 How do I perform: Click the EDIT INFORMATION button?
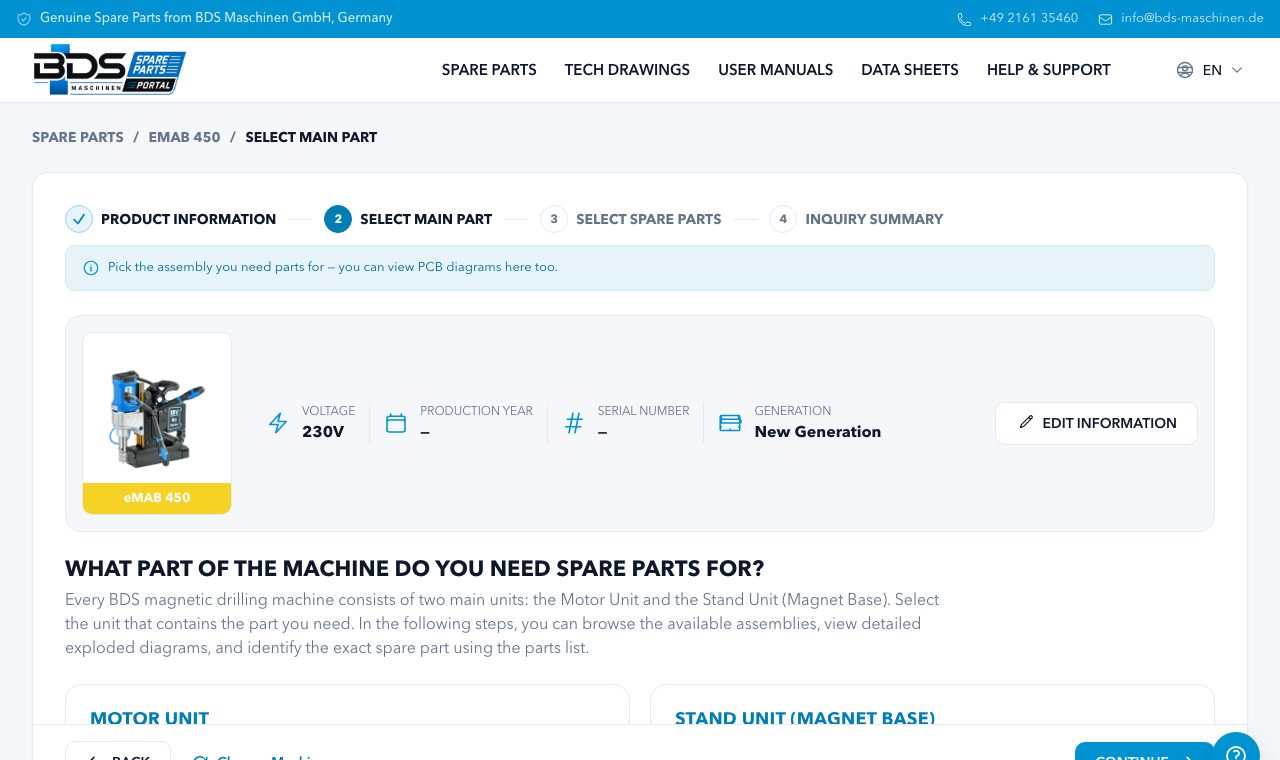[x=1096, y=423]
